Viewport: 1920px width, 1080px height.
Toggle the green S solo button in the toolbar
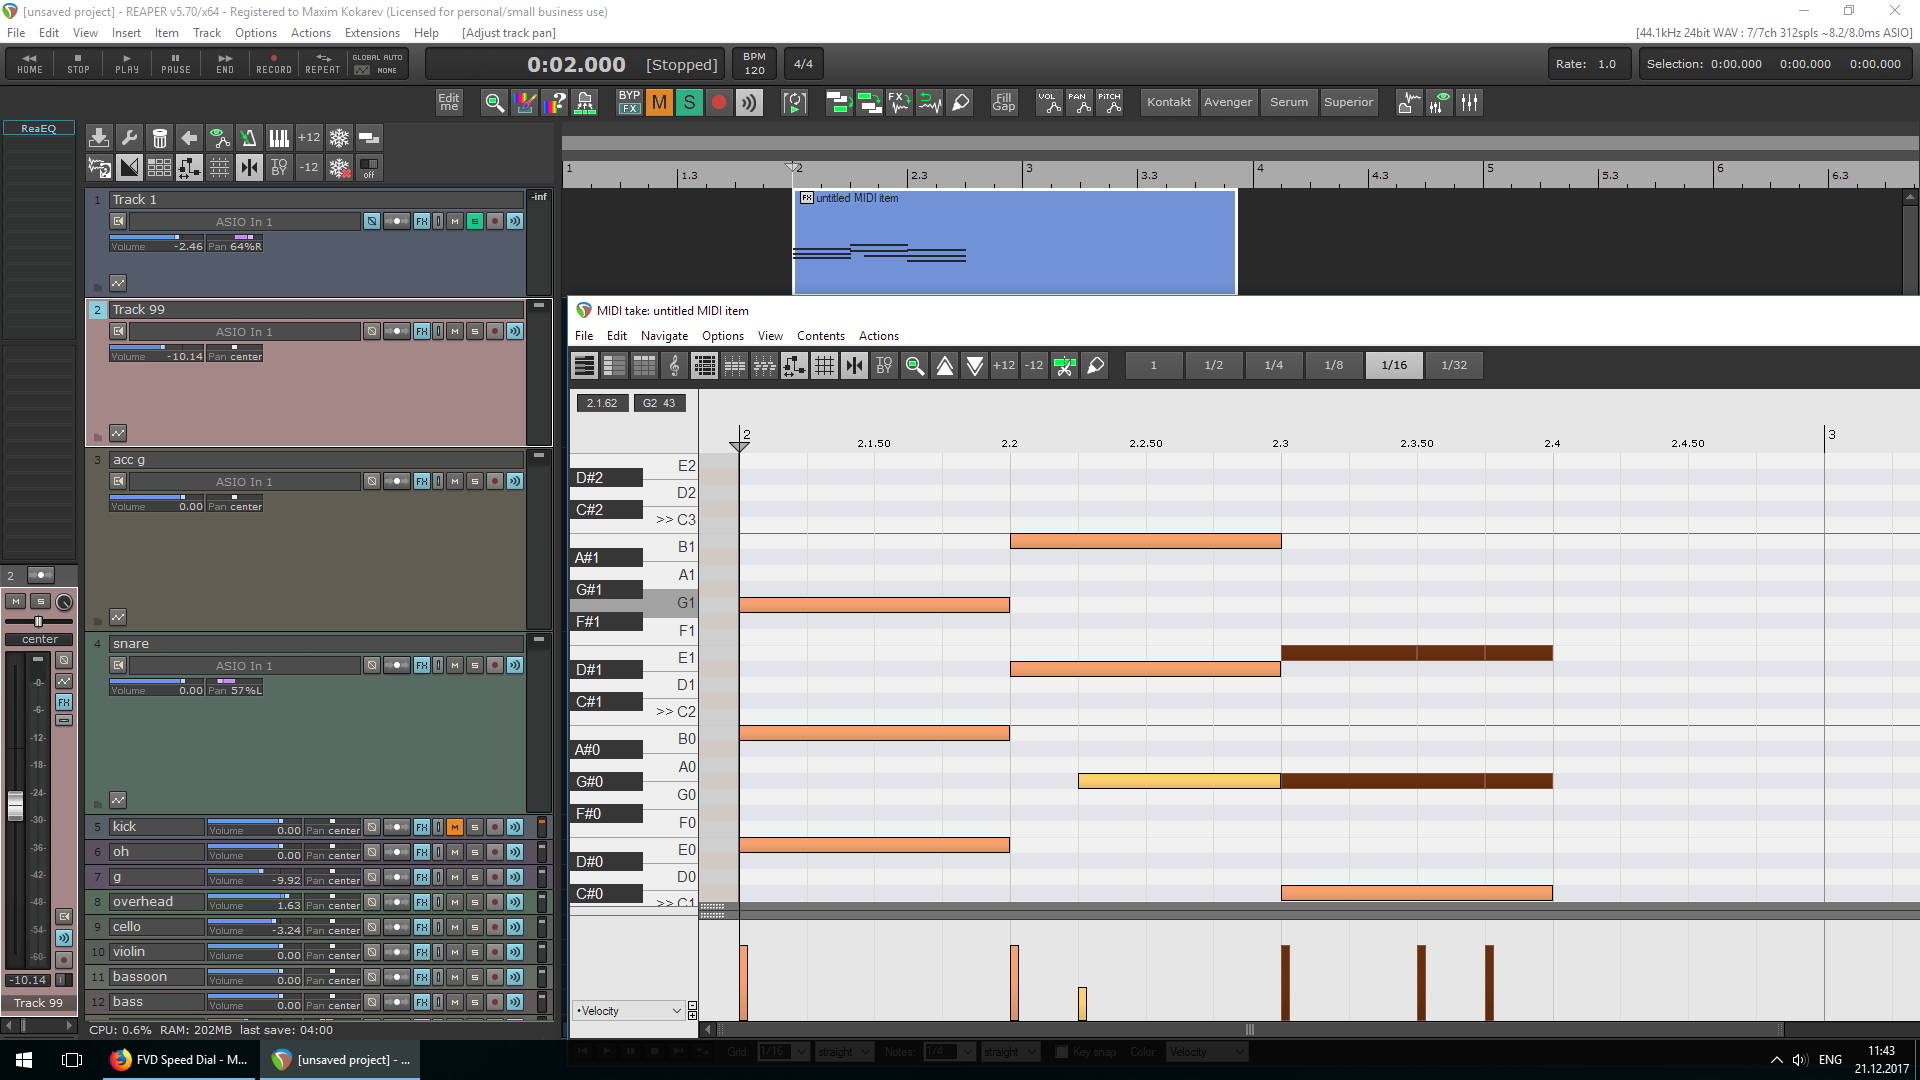689,102
